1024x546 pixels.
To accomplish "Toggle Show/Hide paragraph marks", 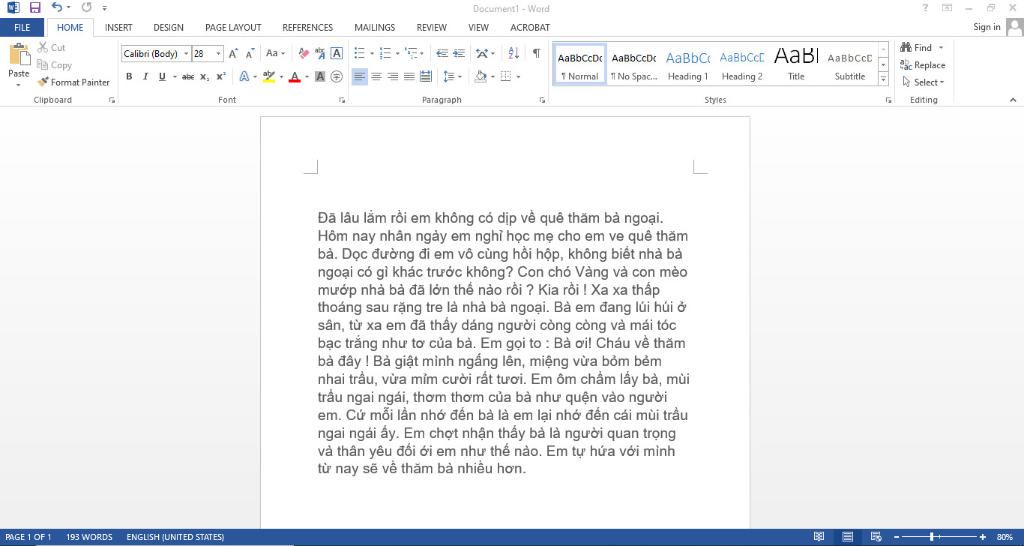I will (536, 54).
